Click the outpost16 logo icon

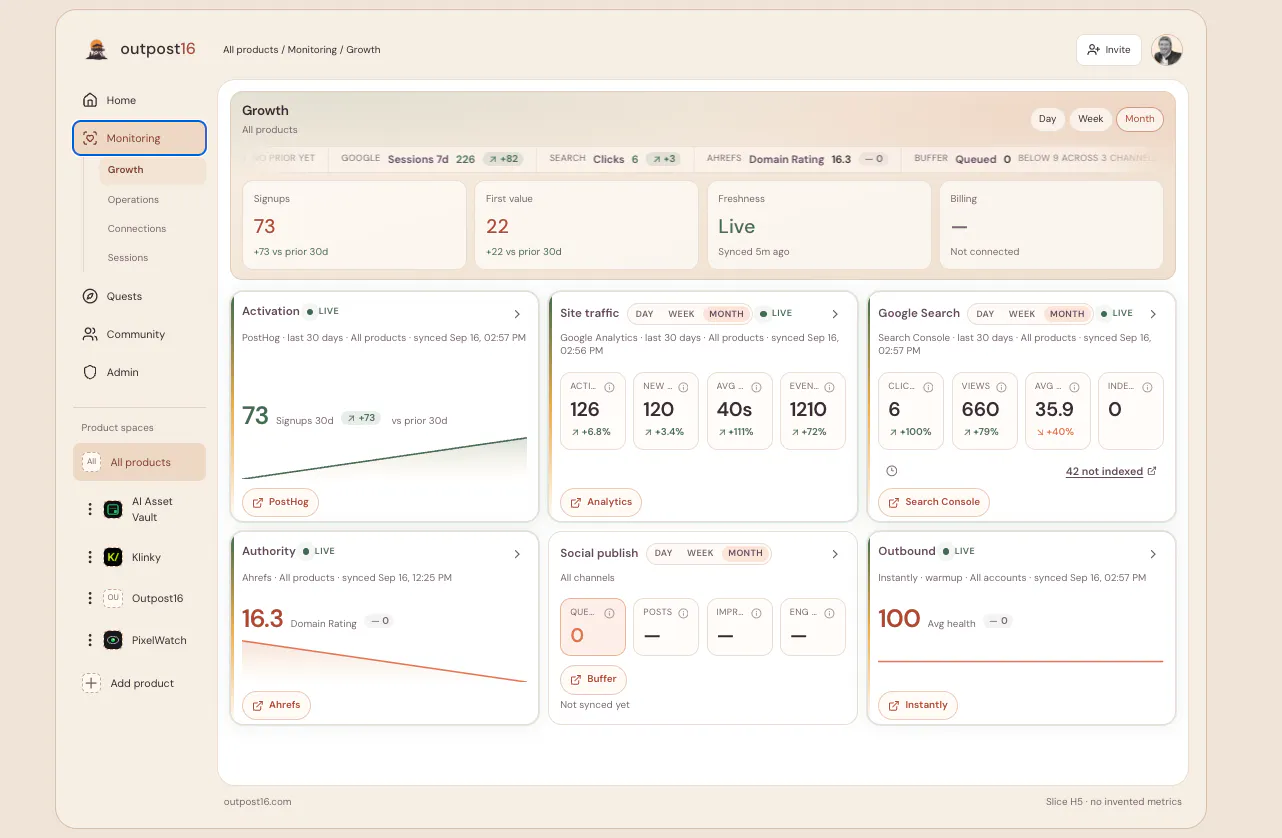point(97,49)
